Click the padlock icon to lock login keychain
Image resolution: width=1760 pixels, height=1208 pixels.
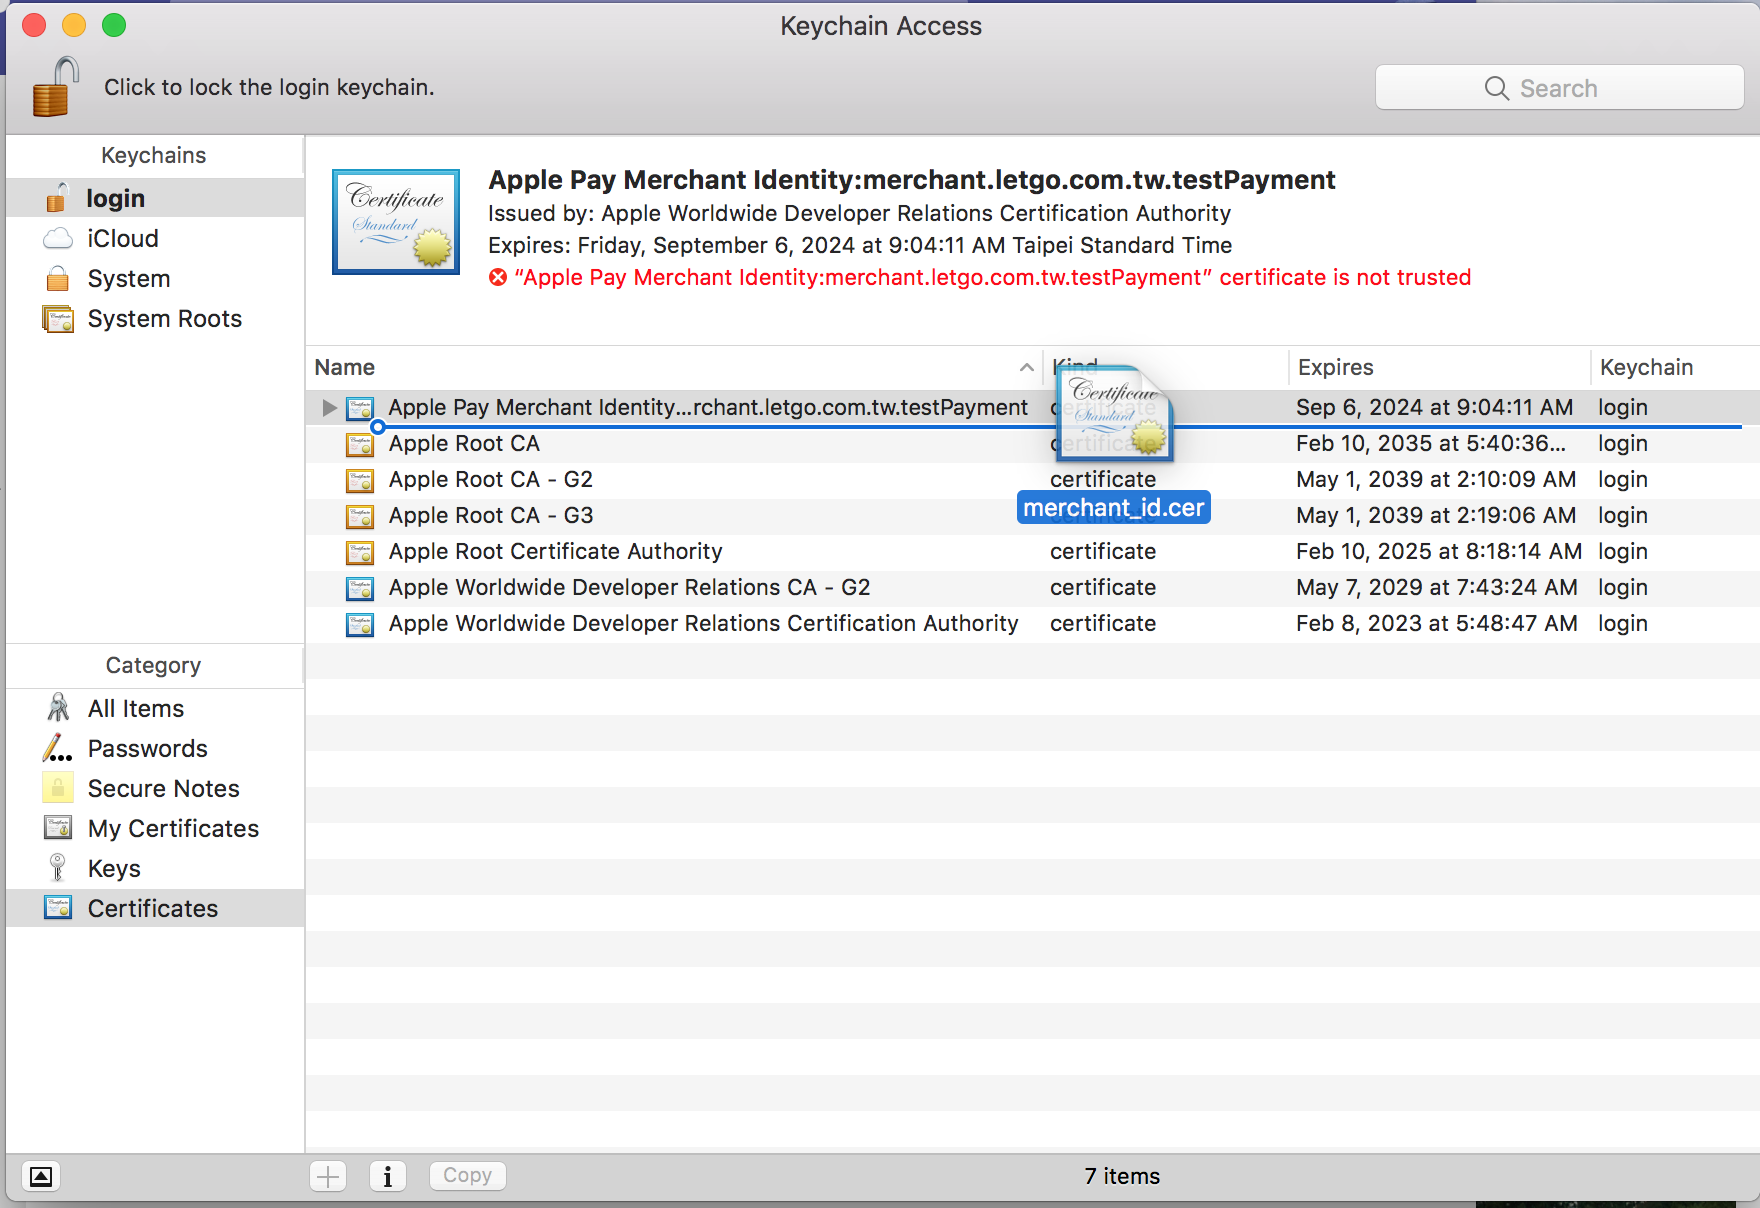55,87
